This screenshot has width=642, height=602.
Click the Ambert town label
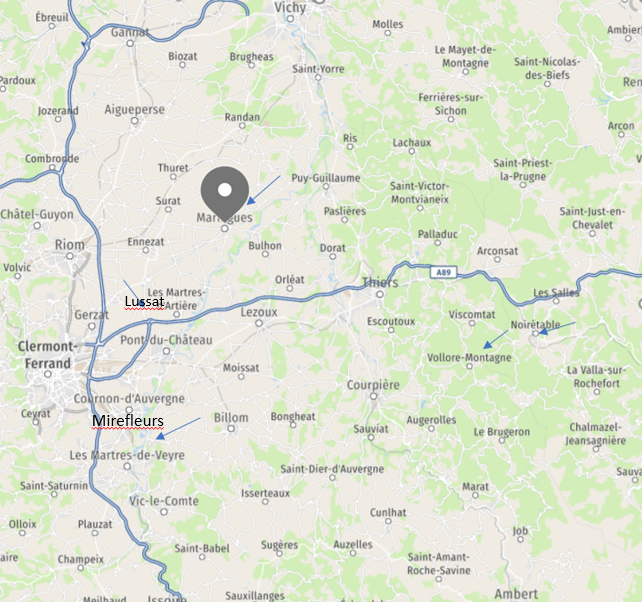pyautogui.click(x=516, y=593)
